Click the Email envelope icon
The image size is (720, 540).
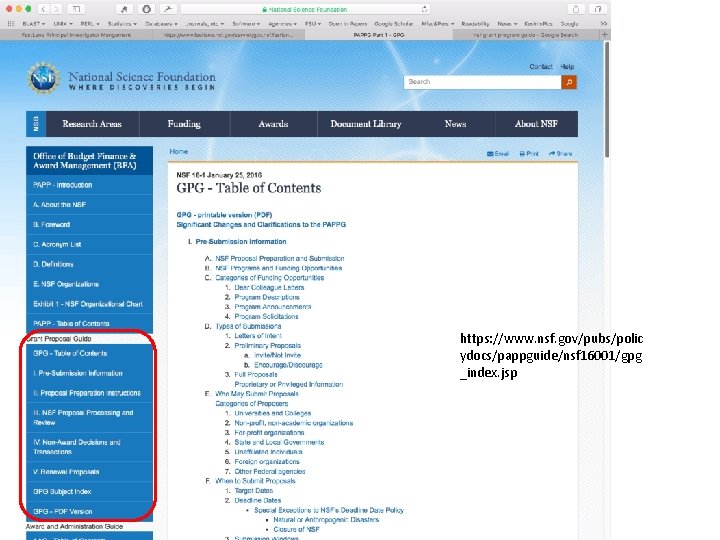click(489, 154)
